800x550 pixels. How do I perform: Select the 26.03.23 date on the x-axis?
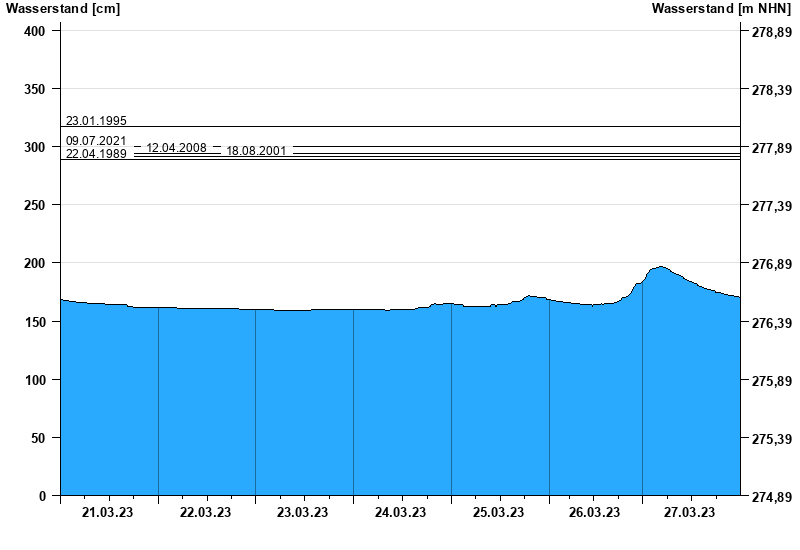point(594,513)
